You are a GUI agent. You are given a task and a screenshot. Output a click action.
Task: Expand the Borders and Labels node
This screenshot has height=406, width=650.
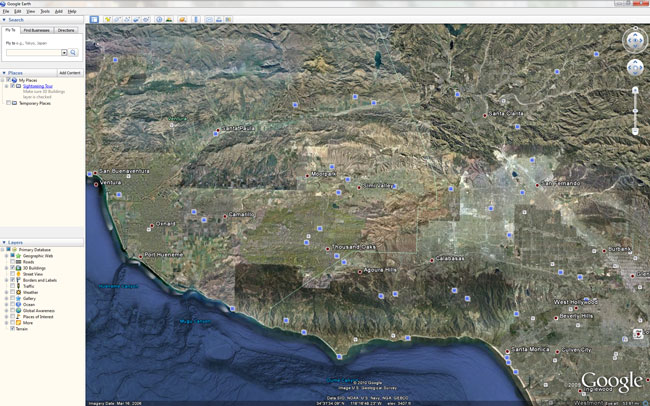(7, 280)
